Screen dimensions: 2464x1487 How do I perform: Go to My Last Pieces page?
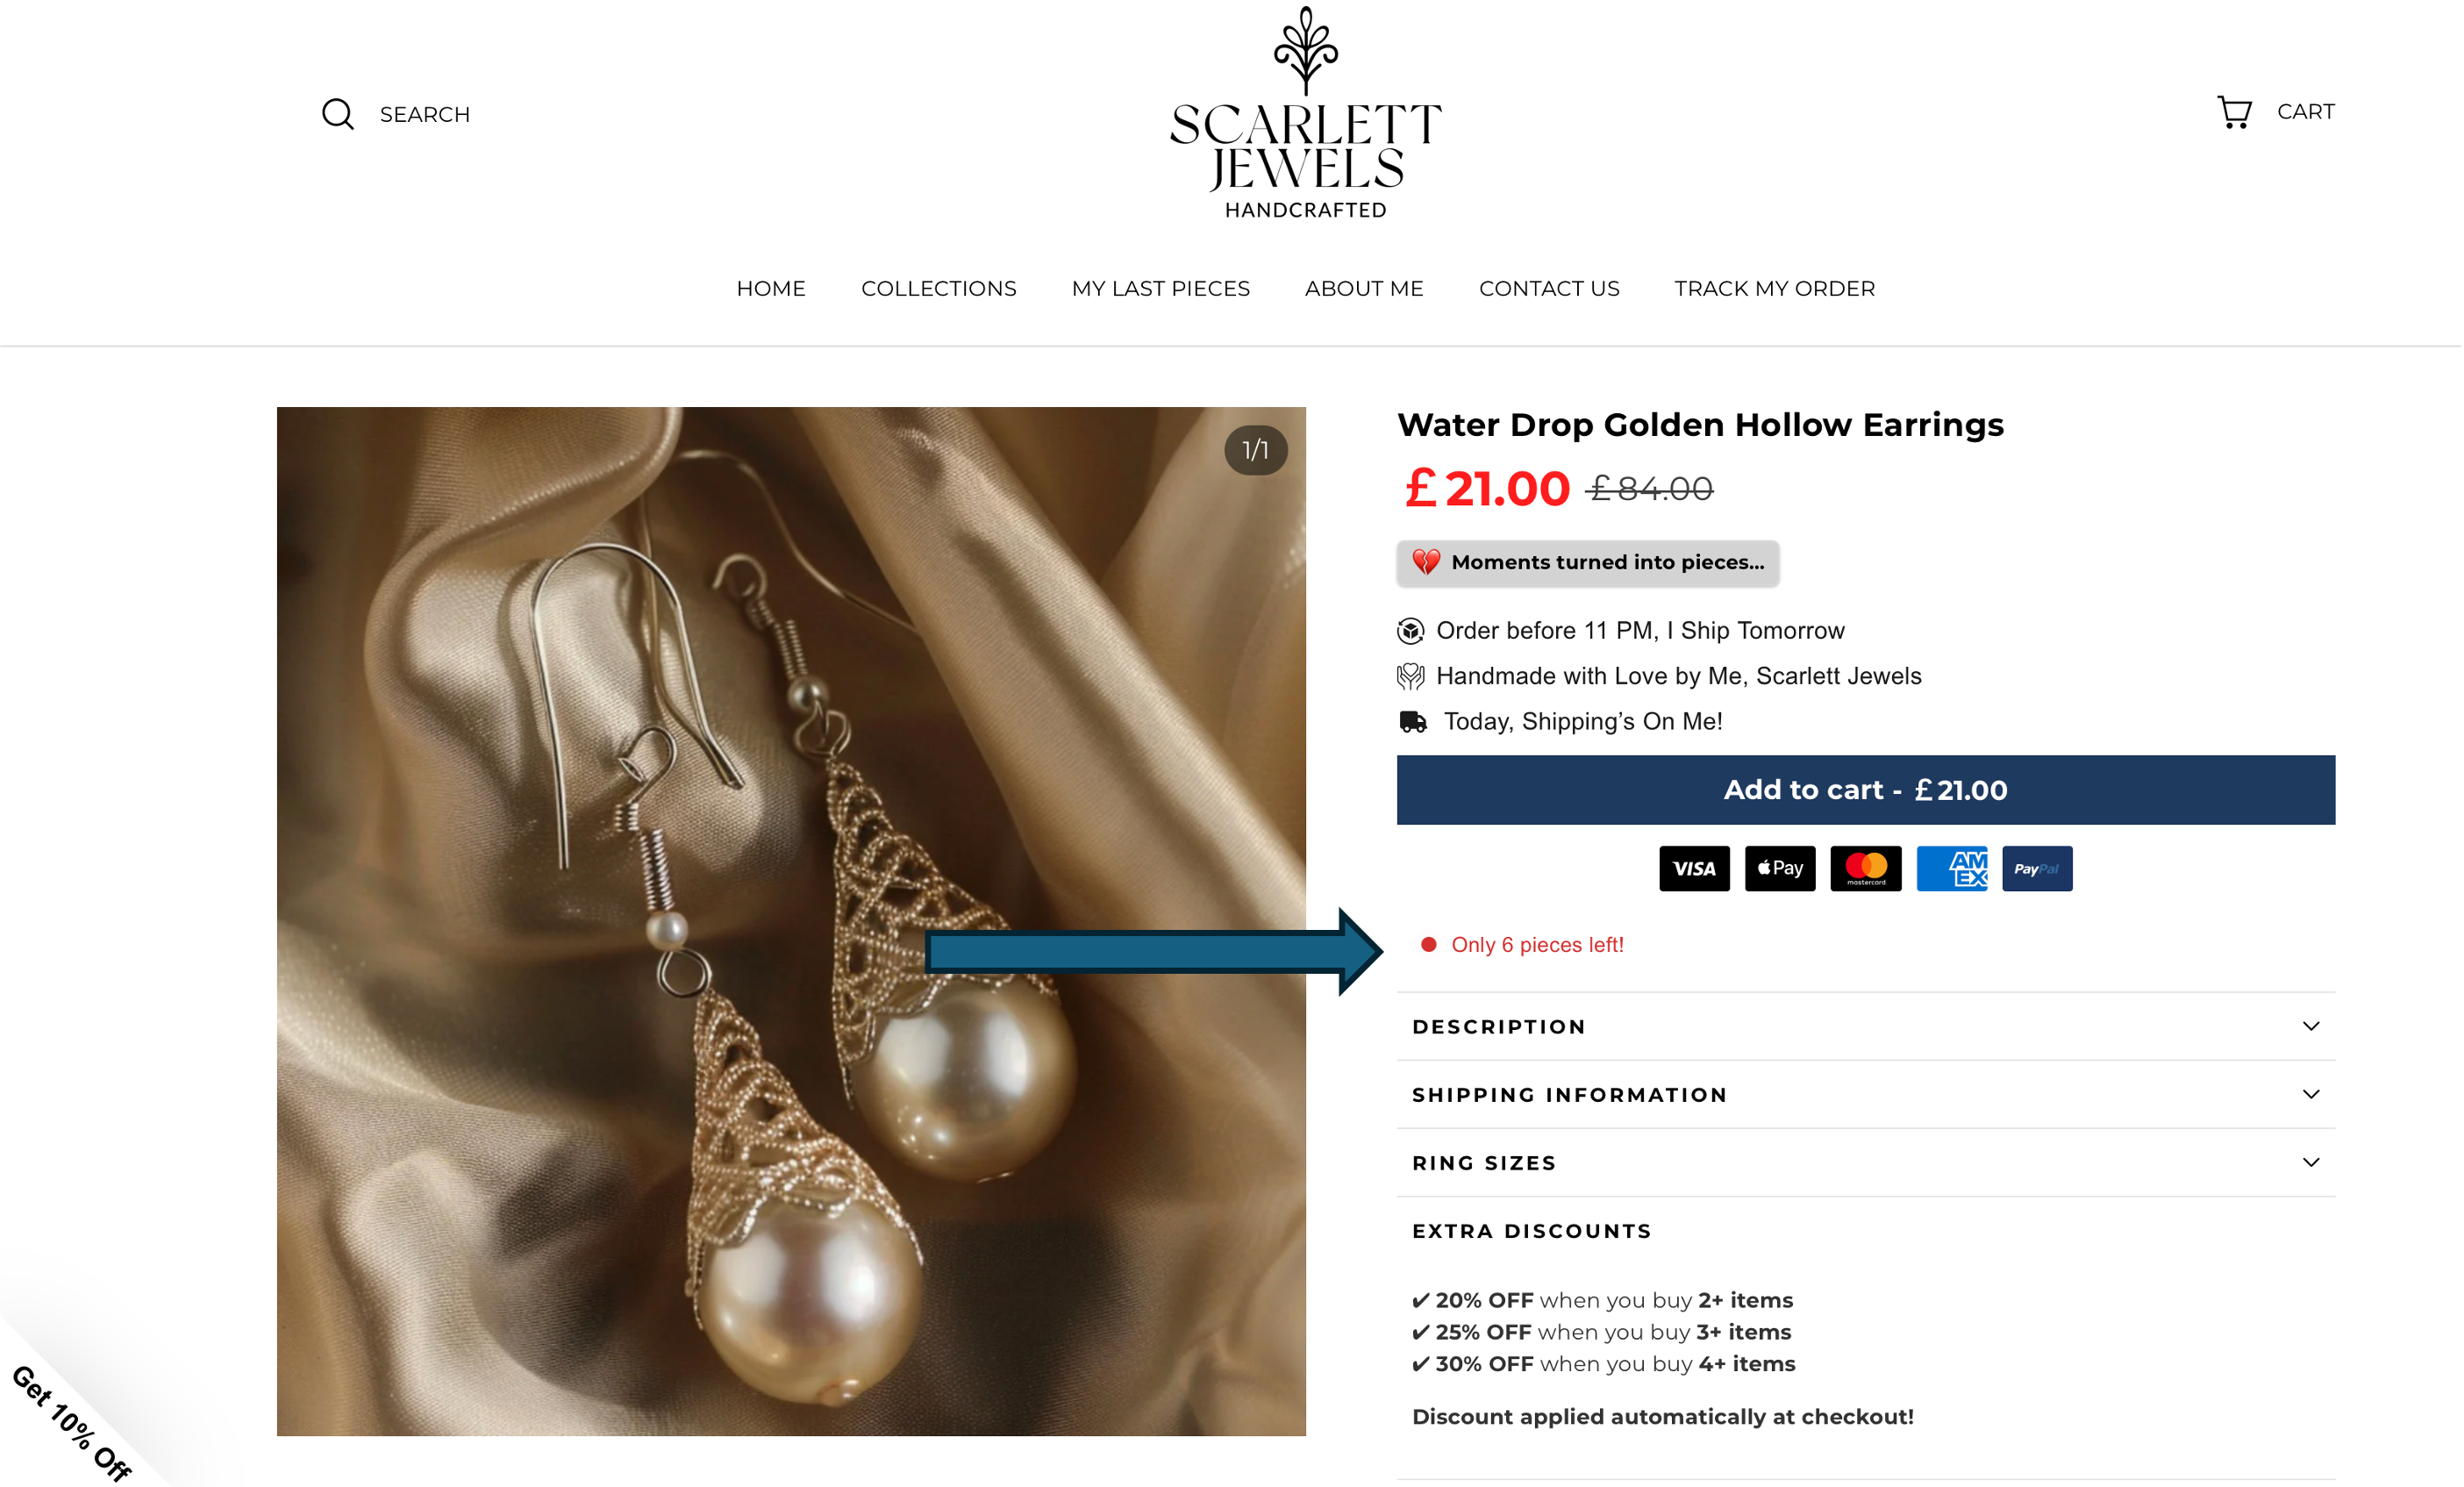click(x=1161, y=289)
